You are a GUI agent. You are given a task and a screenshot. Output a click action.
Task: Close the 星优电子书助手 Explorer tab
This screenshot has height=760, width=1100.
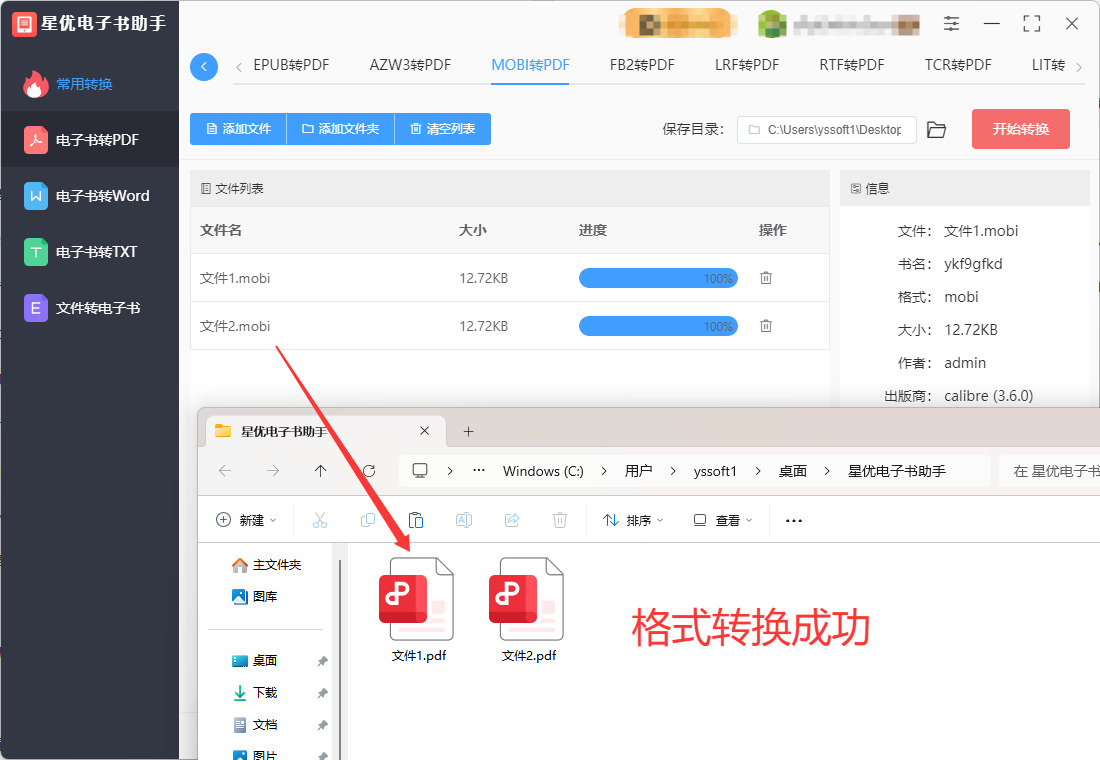424,431
